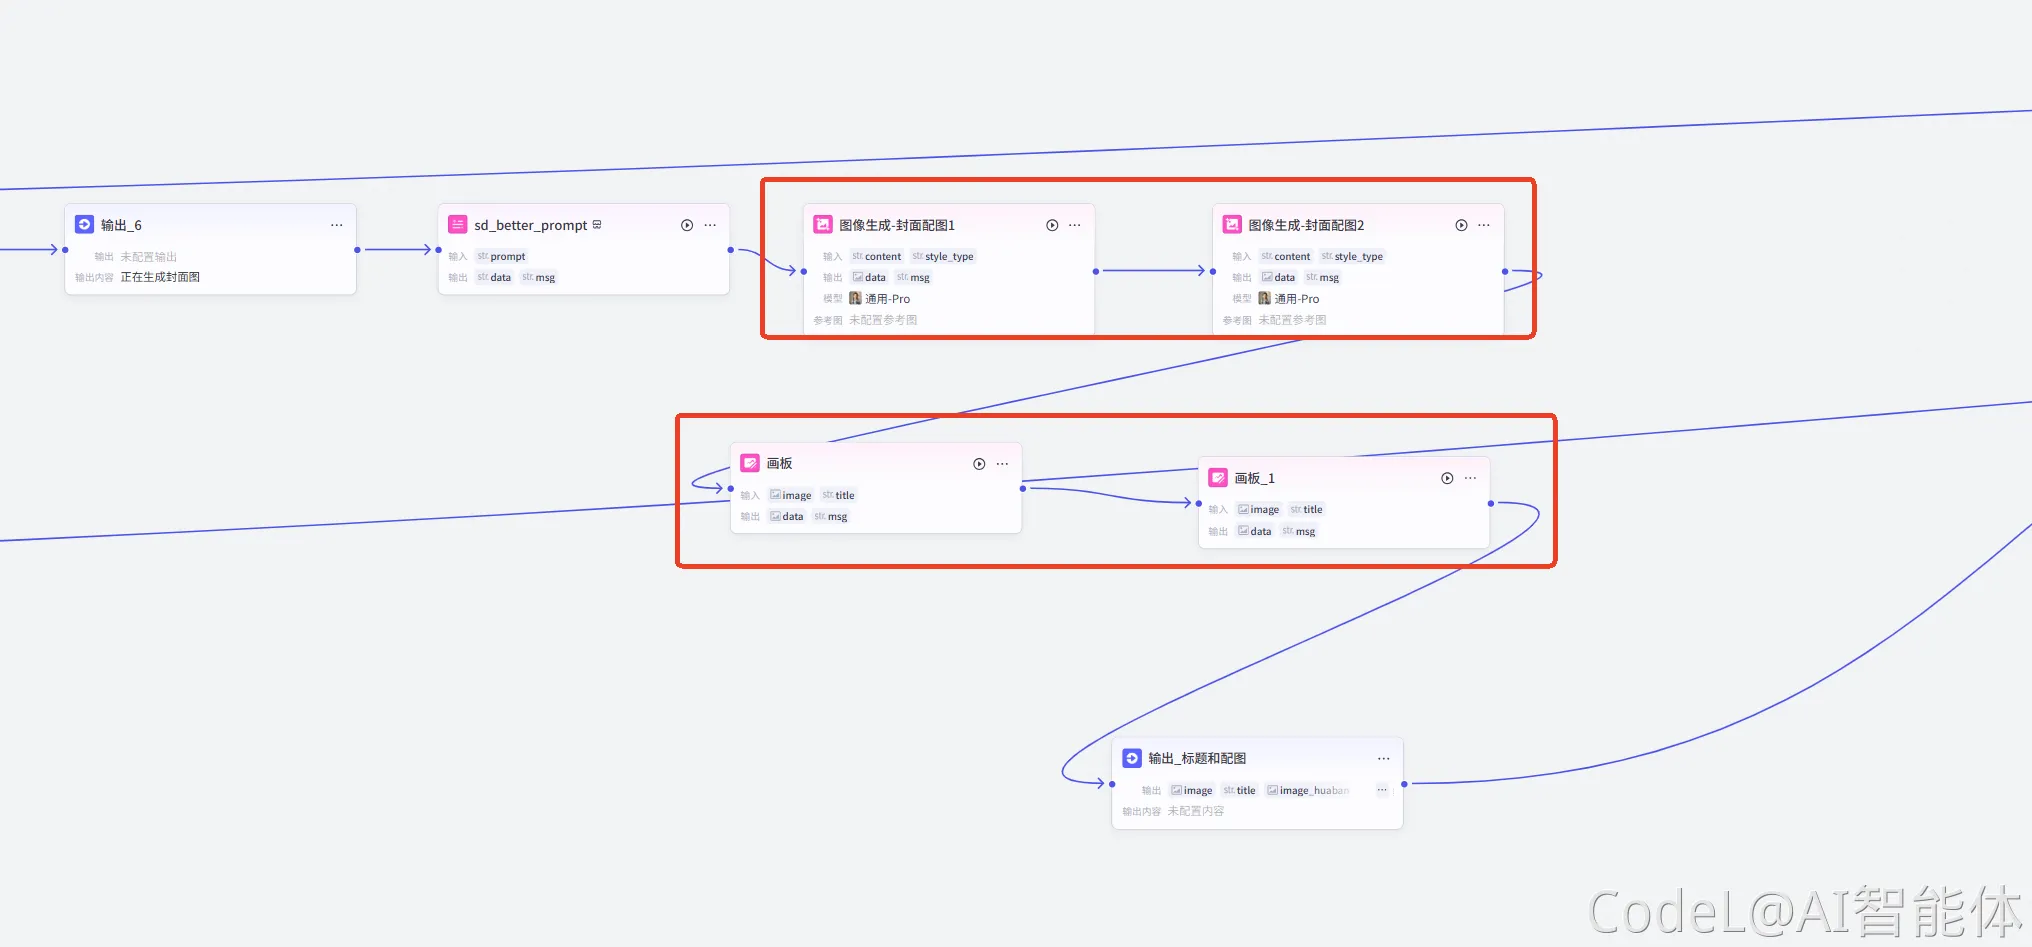Run the 画板 node

[979, 464]
